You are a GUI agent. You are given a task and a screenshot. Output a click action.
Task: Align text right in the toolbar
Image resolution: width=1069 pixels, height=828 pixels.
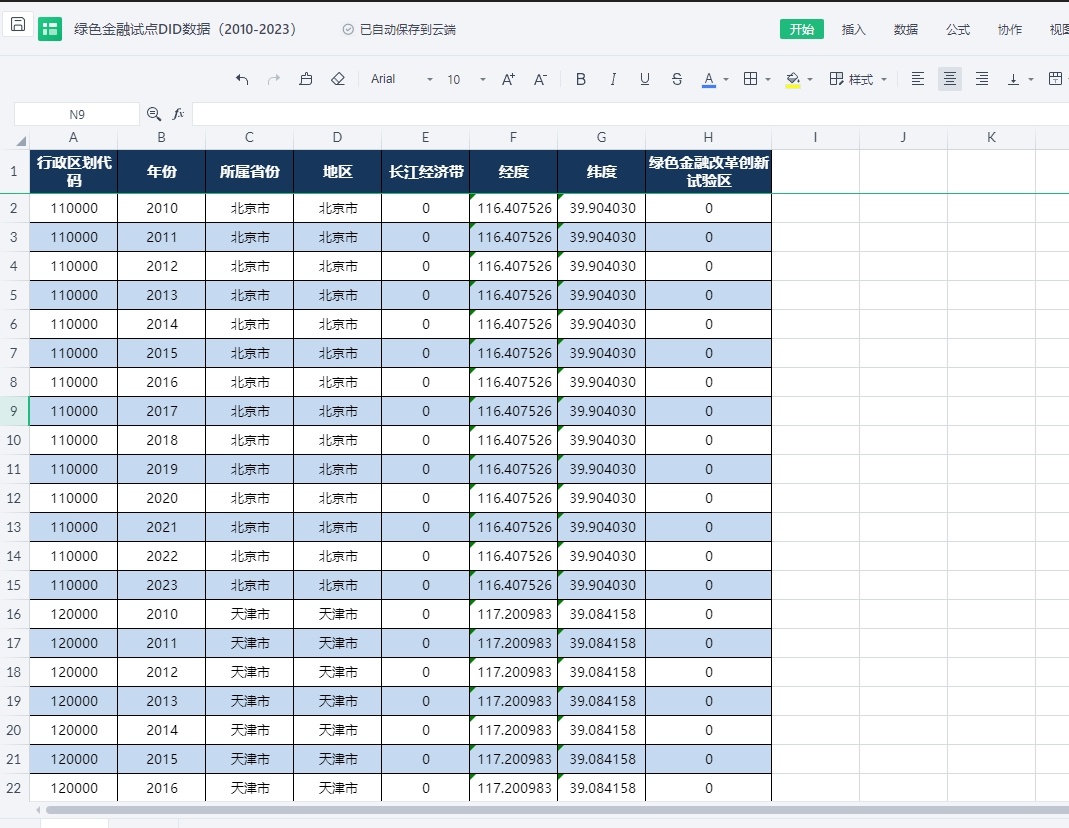pos(982,79)
